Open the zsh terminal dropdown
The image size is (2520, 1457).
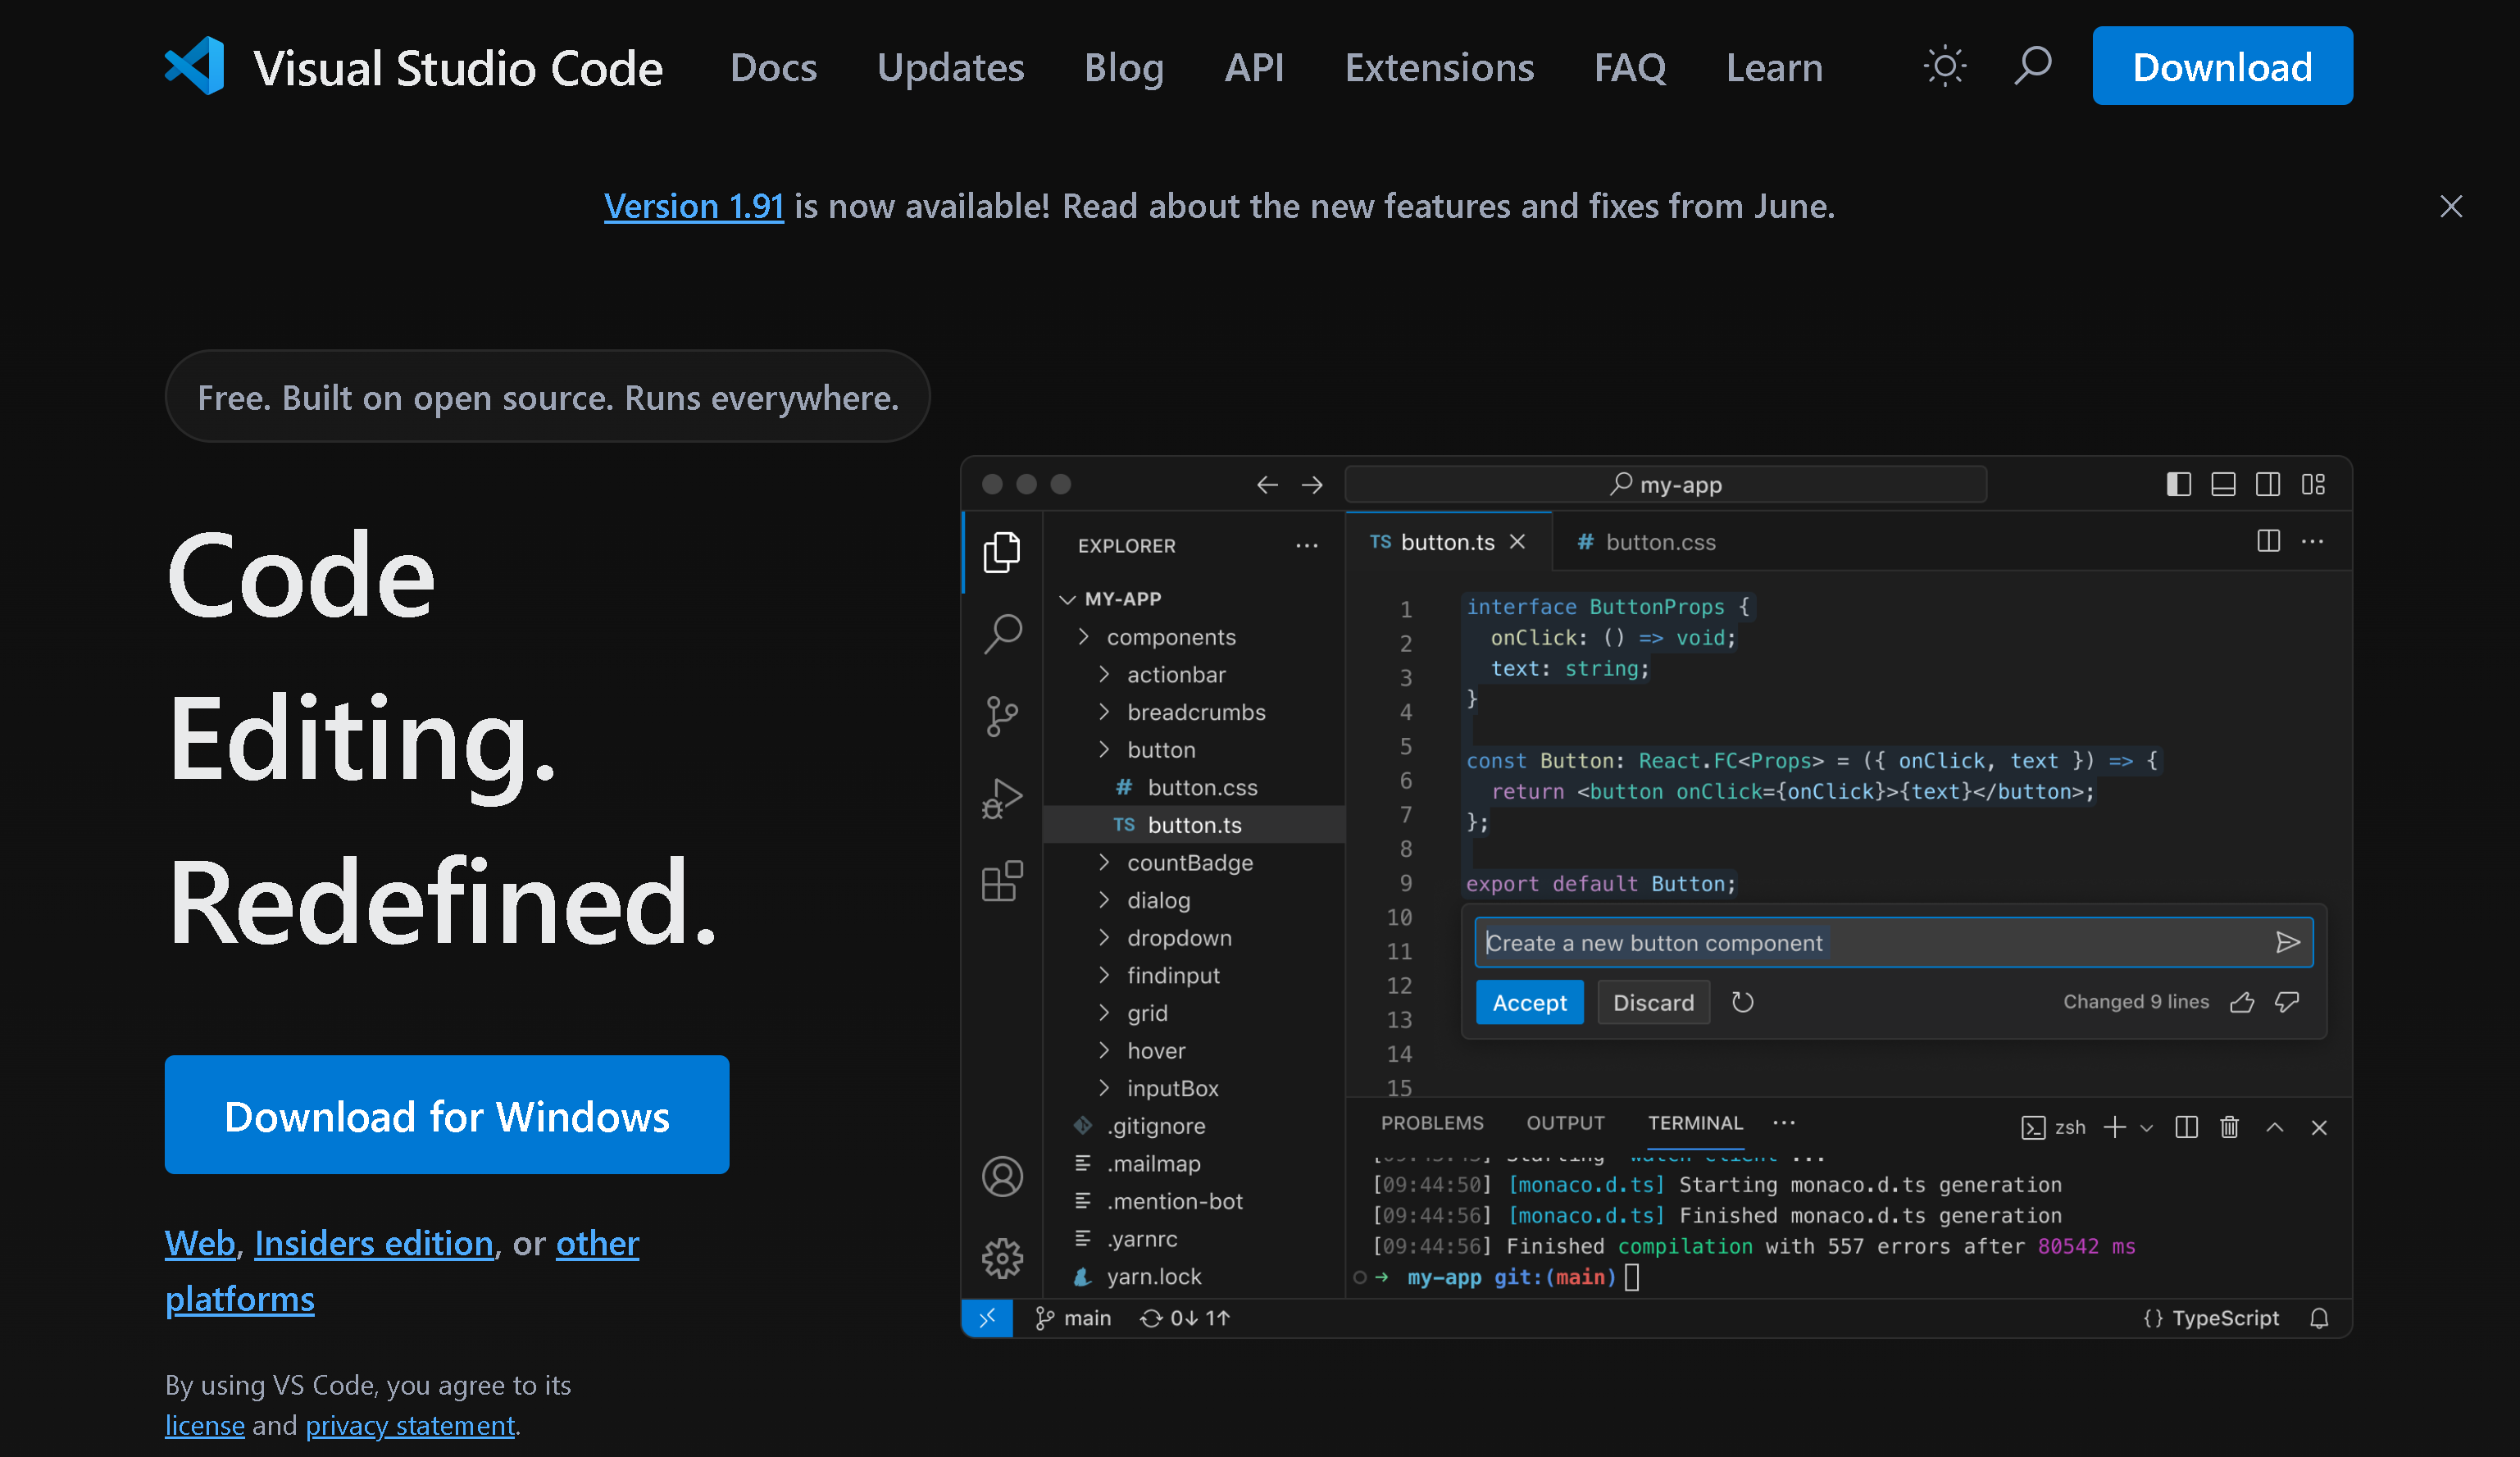point(2148,1127)
